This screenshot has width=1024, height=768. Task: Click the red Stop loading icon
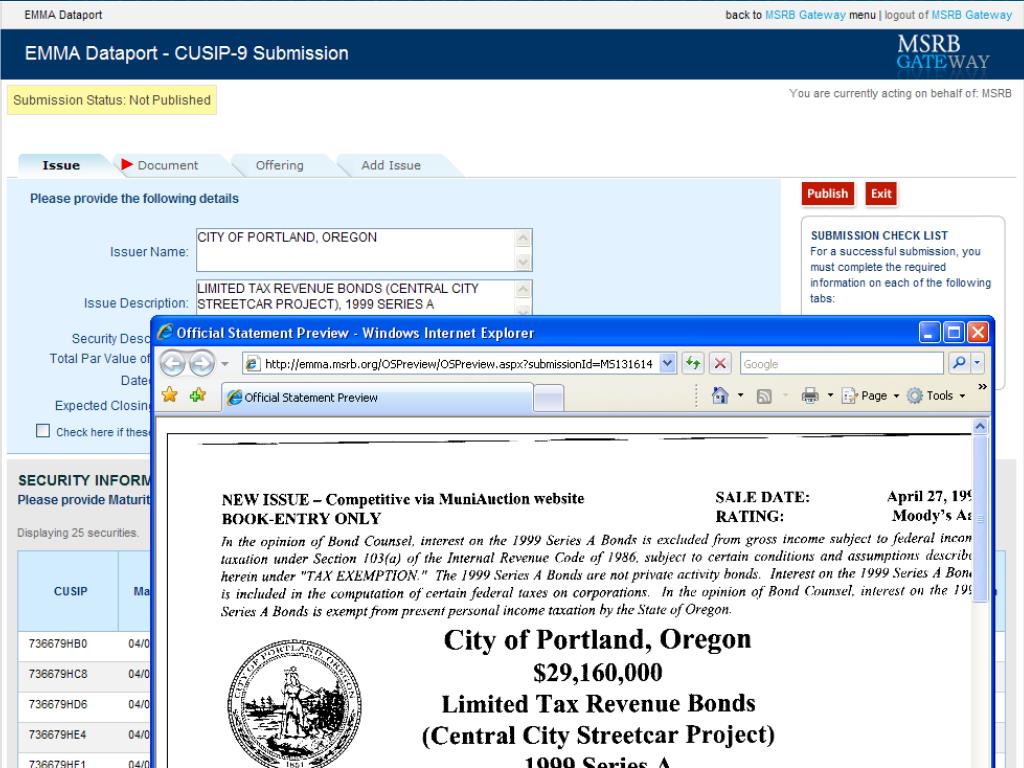point(719,363)
